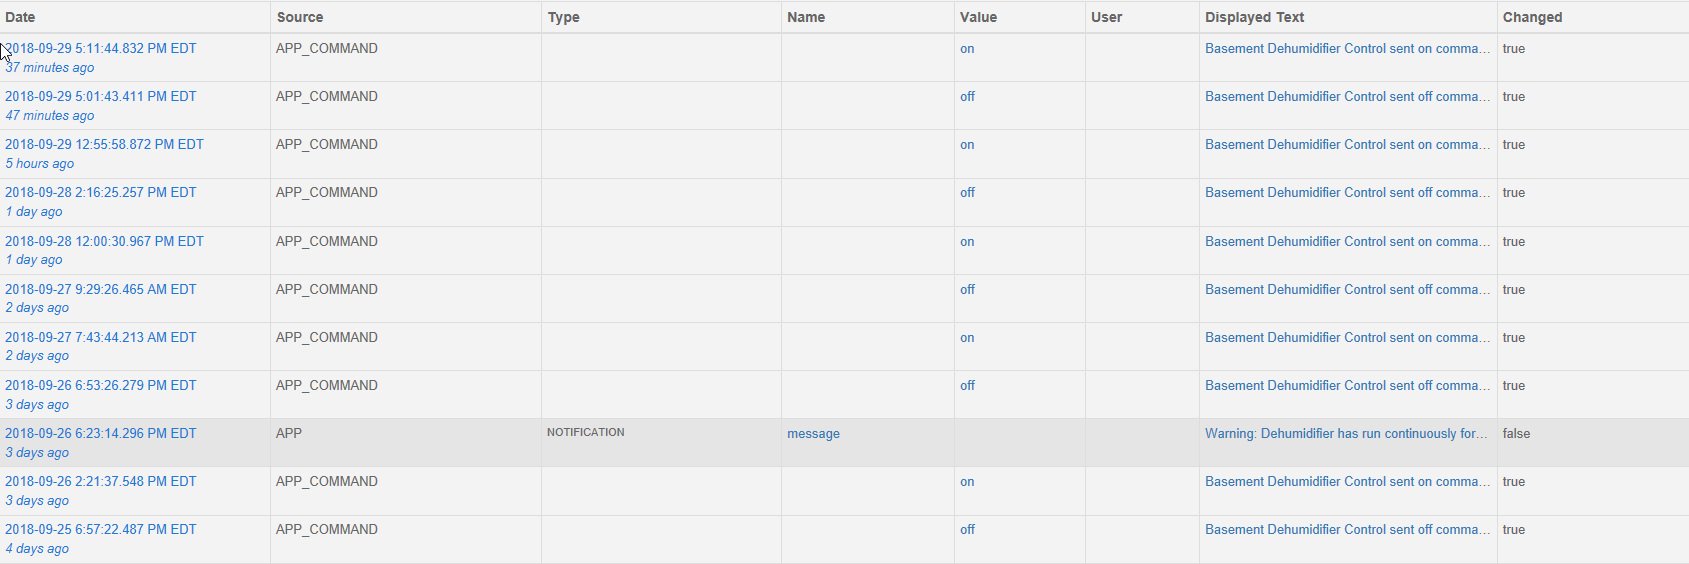This screenshot has width=1689, height=564.
Task: Open event dated 2018-09-28 2:16:25.257 PM
Action: click(101, 192)
